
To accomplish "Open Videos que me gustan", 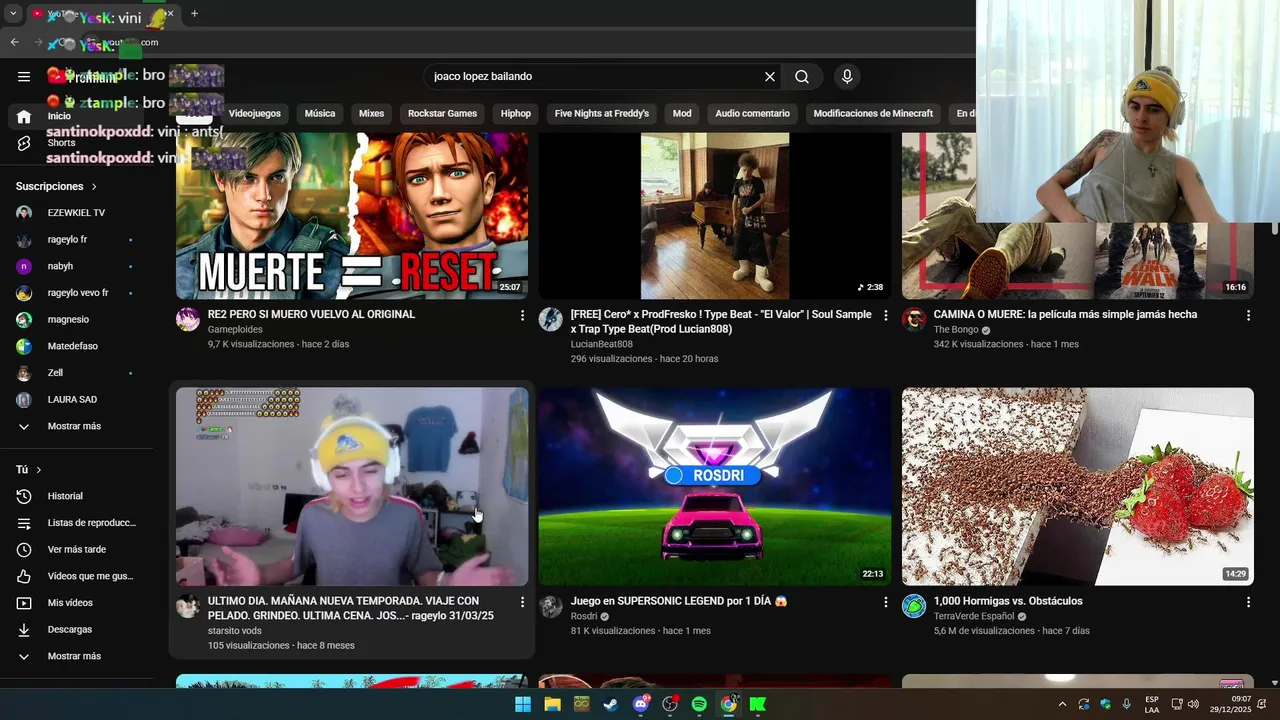I will (x=77, y=576).
